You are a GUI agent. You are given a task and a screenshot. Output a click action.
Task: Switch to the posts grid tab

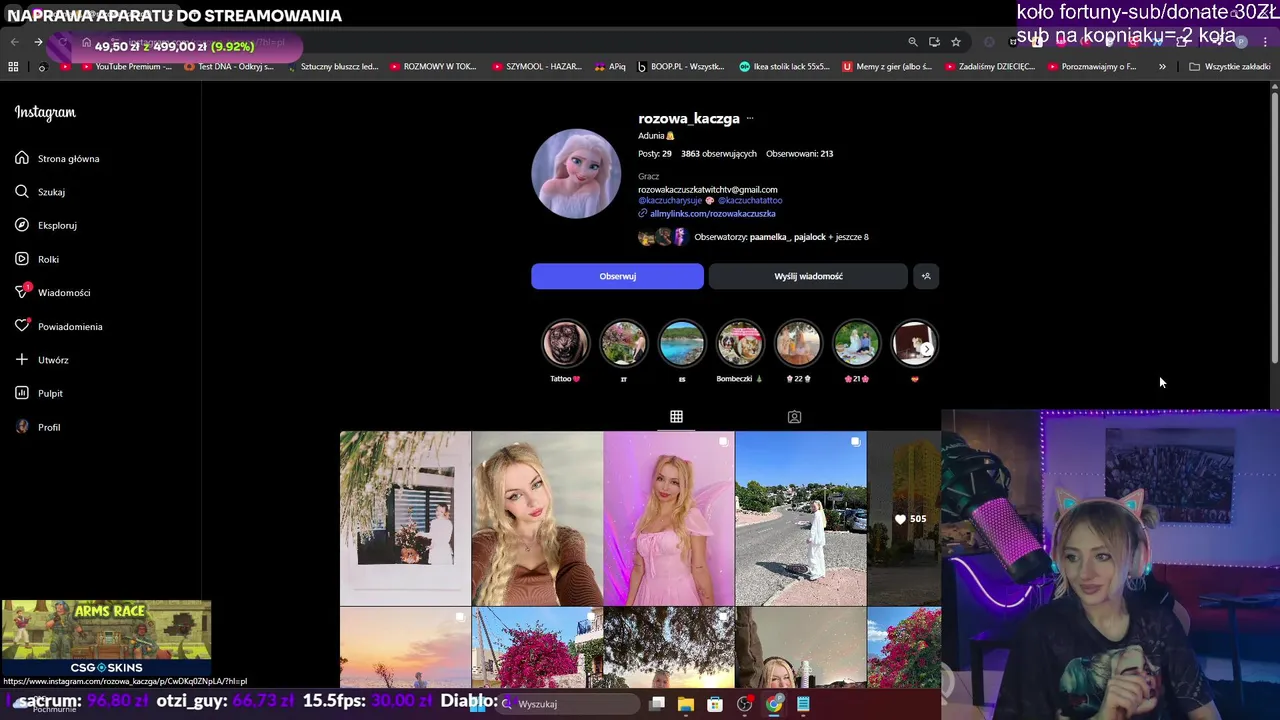(676, 417)
